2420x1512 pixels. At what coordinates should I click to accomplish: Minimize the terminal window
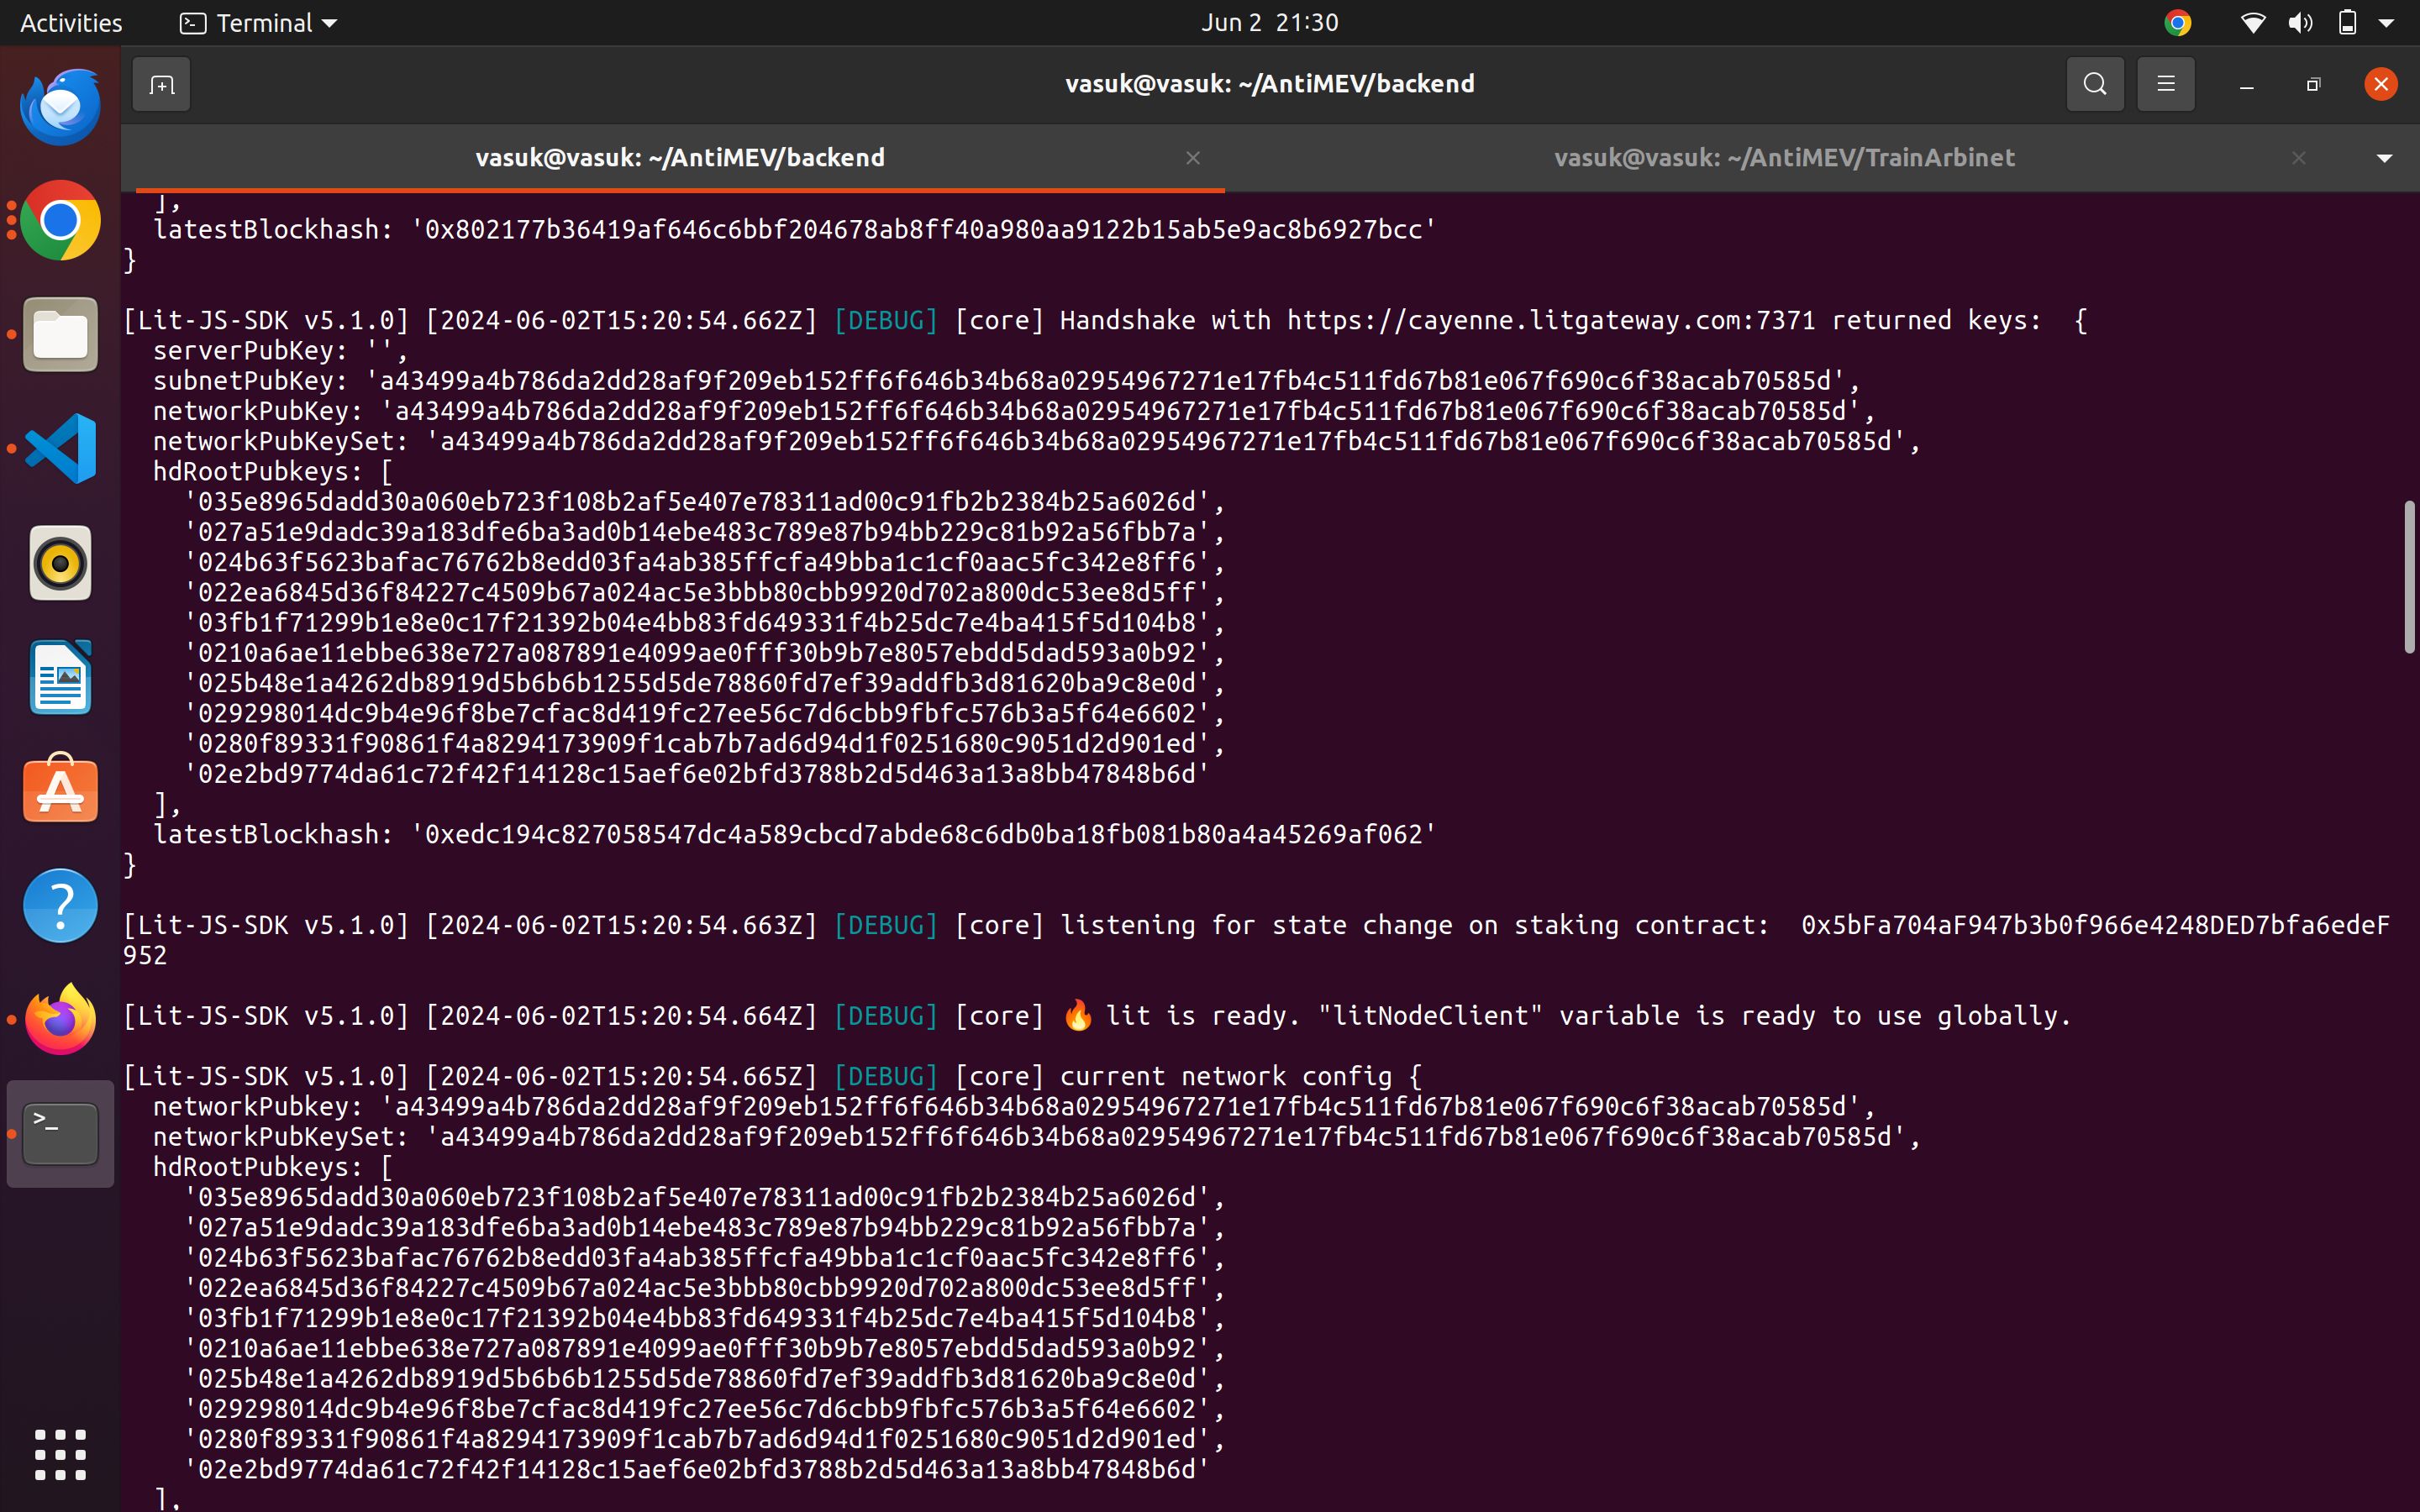coord(2246,84)
